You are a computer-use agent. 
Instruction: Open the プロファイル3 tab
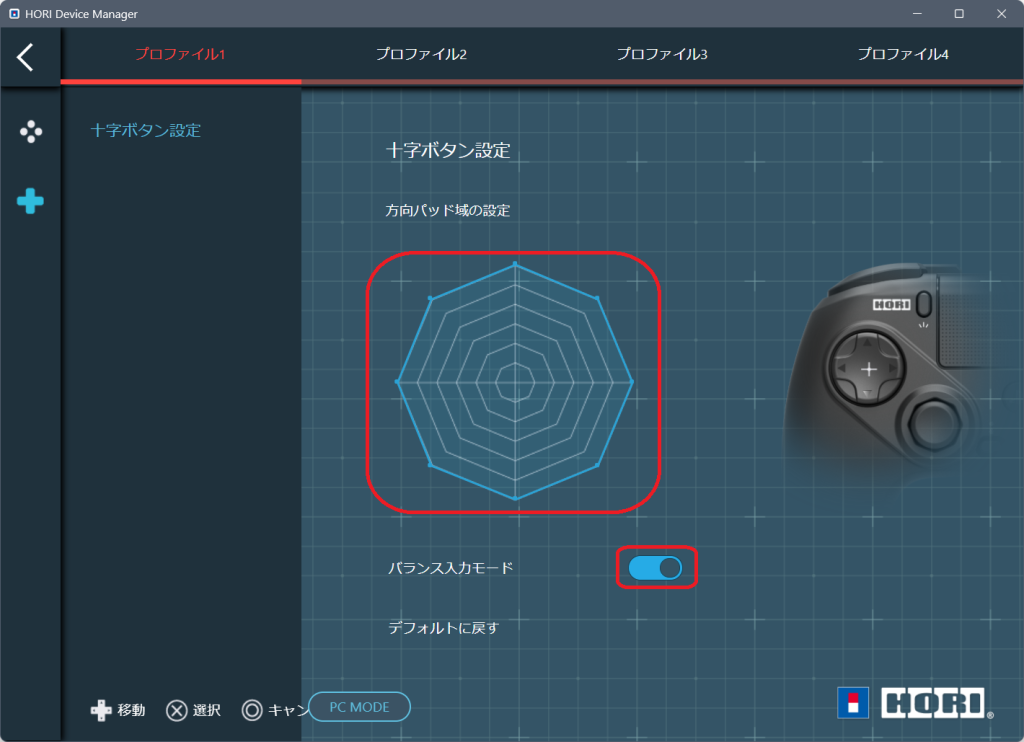coord(662,54)
